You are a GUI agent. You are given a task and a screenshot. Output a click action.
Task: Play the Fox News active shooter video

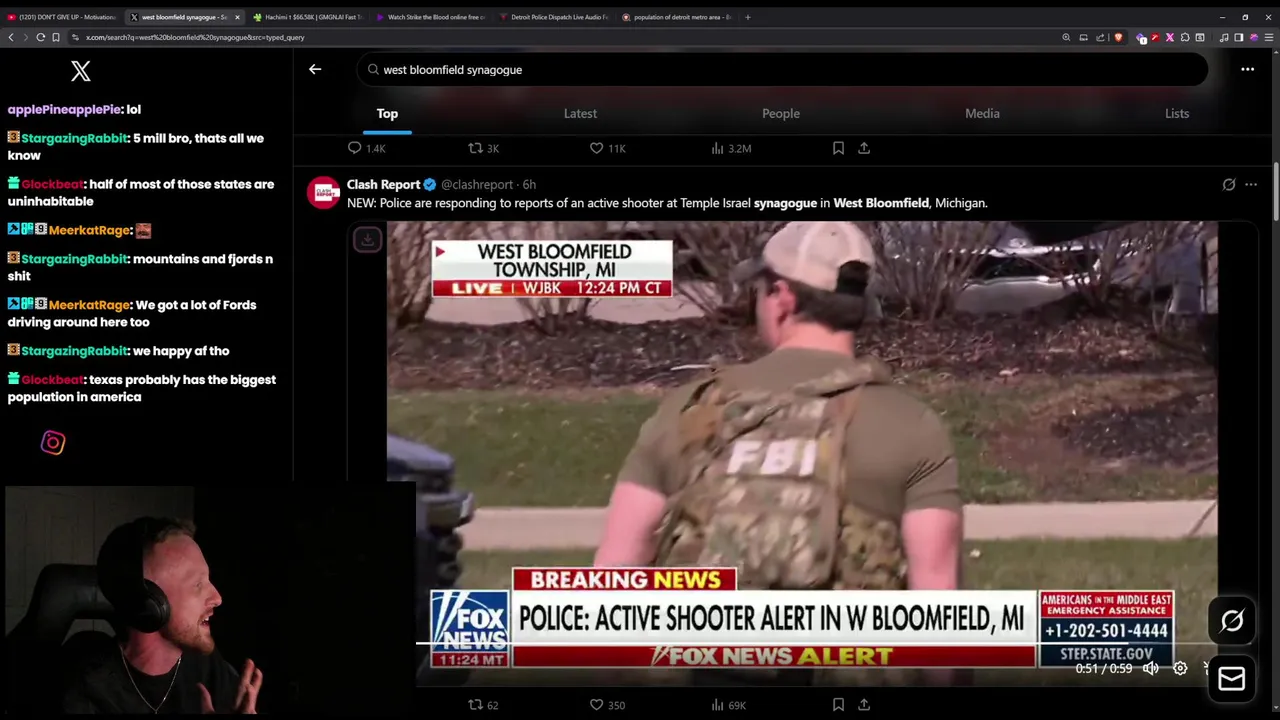point(802,453)
